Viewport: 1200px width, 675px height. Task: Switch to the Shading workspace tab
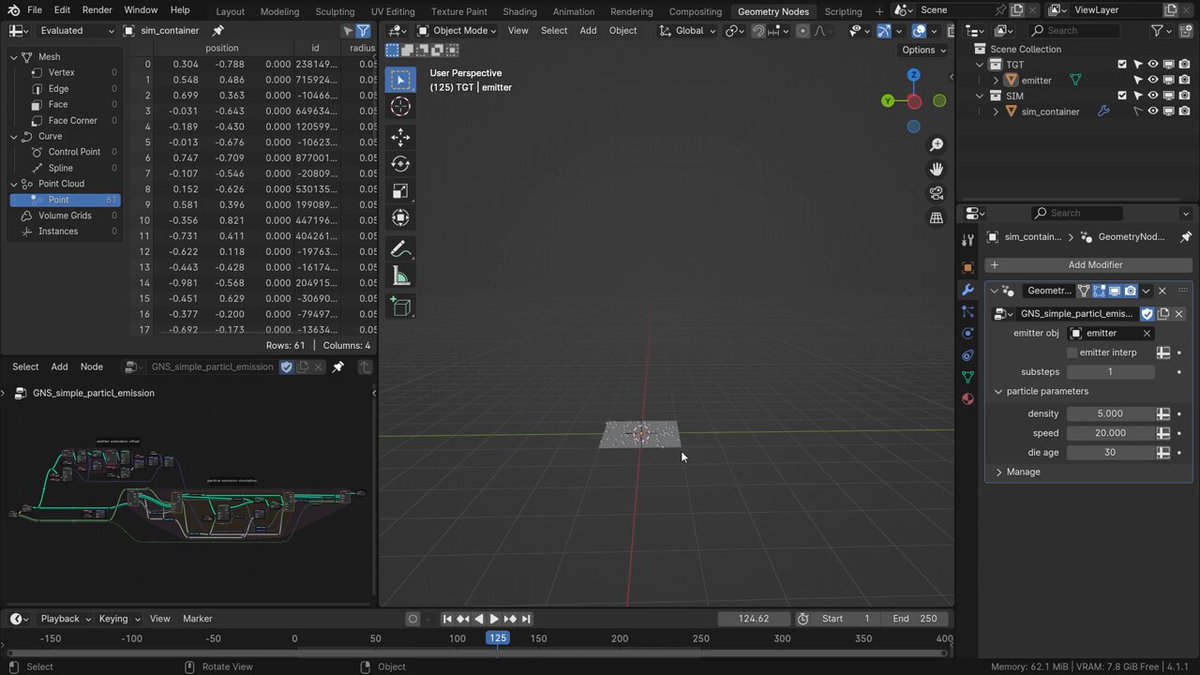coord(520,11)
